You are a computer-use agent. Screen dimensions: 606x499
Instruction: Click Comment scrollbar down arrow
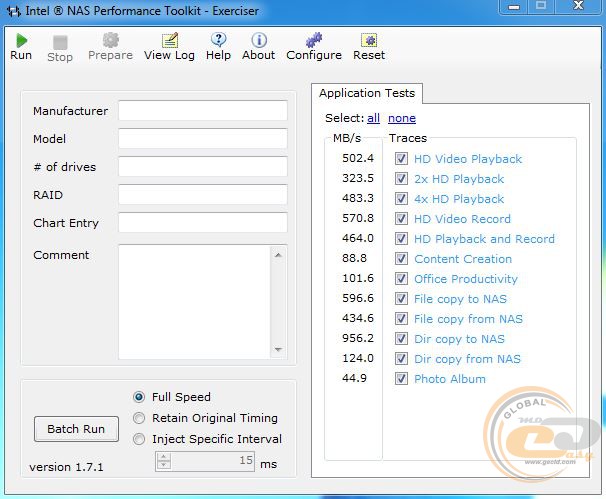pyautogui.click(x=278, y=349)
